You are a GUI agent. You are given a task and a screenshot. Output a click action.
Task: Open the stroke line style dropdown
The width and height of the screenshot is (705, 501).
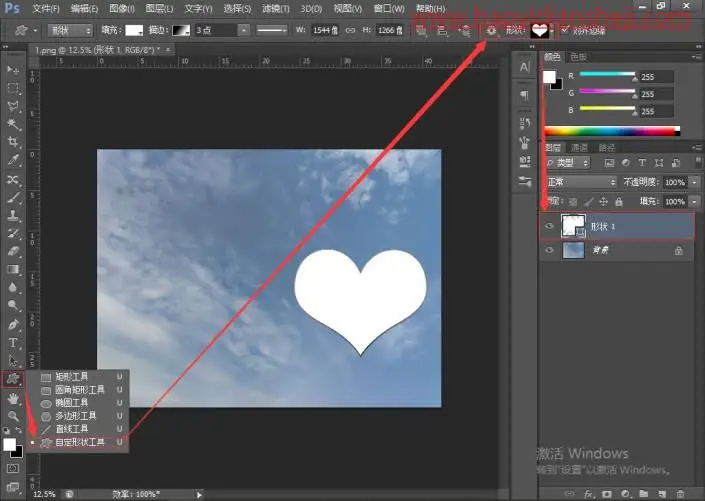(272, 31)
